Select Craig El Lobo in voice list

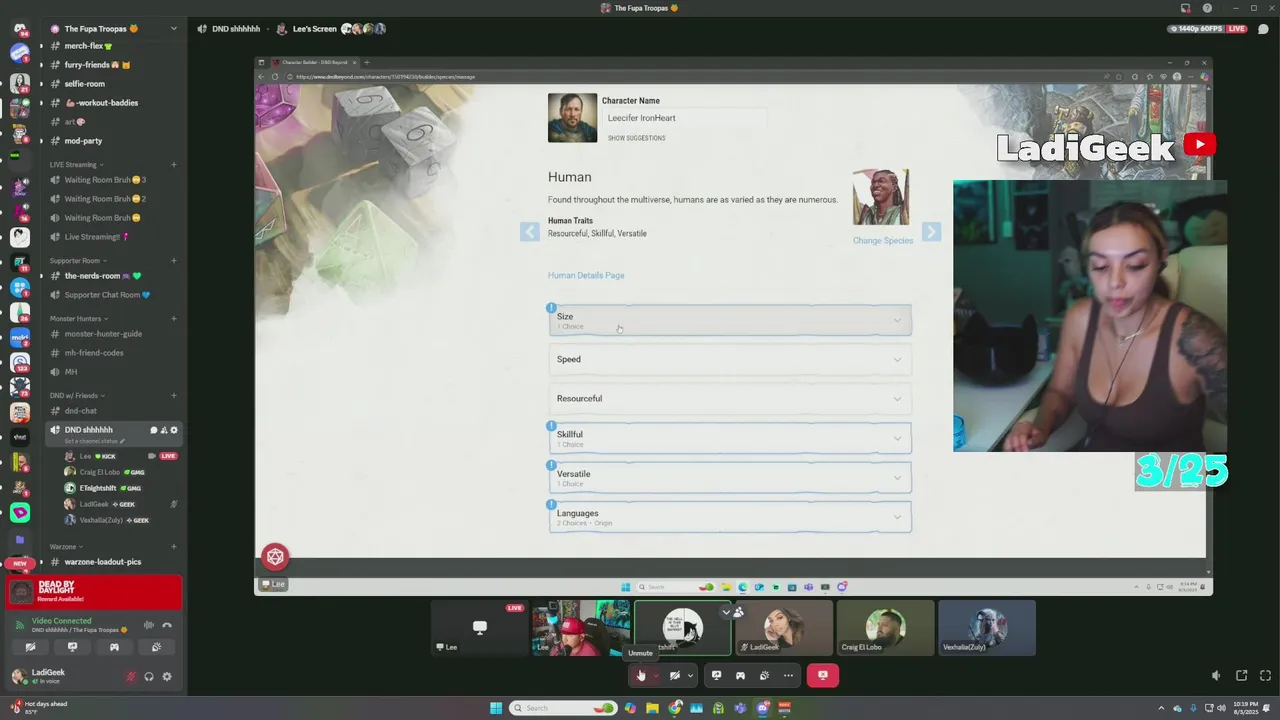tap(120, 472)
